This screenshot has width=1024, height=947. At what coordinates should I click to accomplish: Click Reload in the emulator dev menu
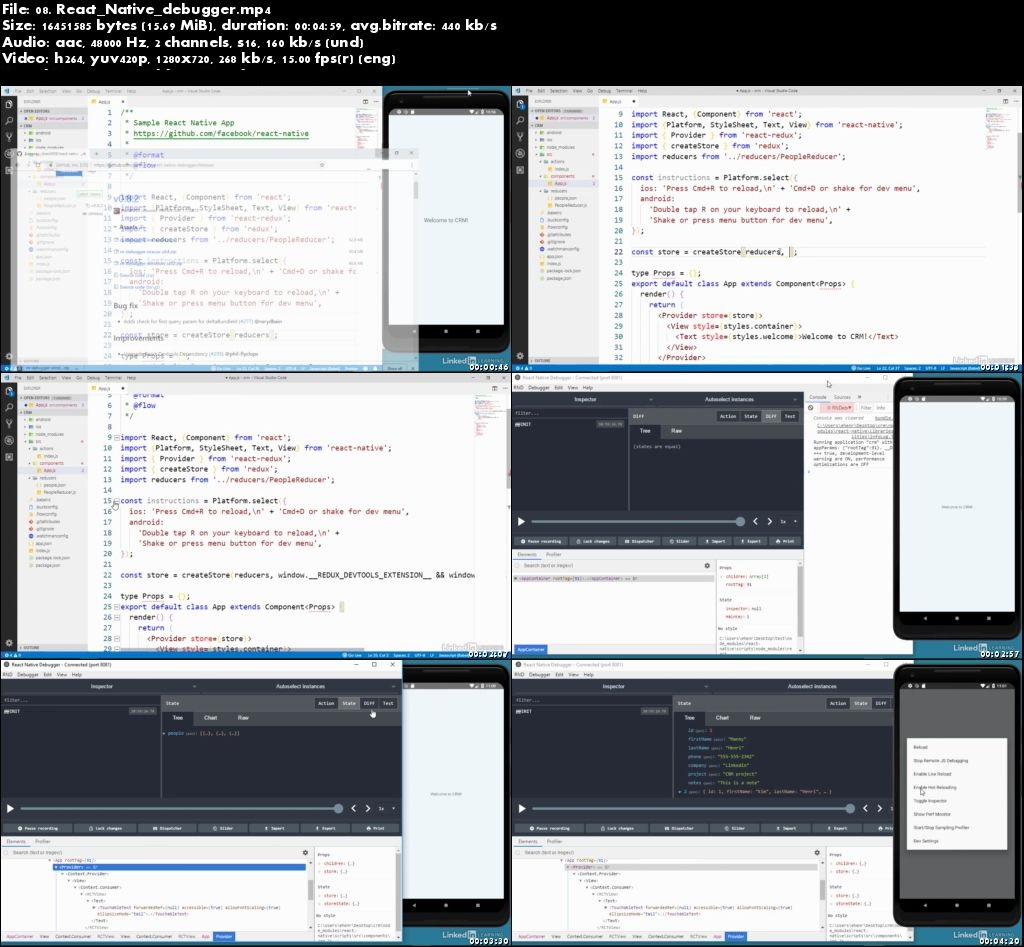point(921,747)
